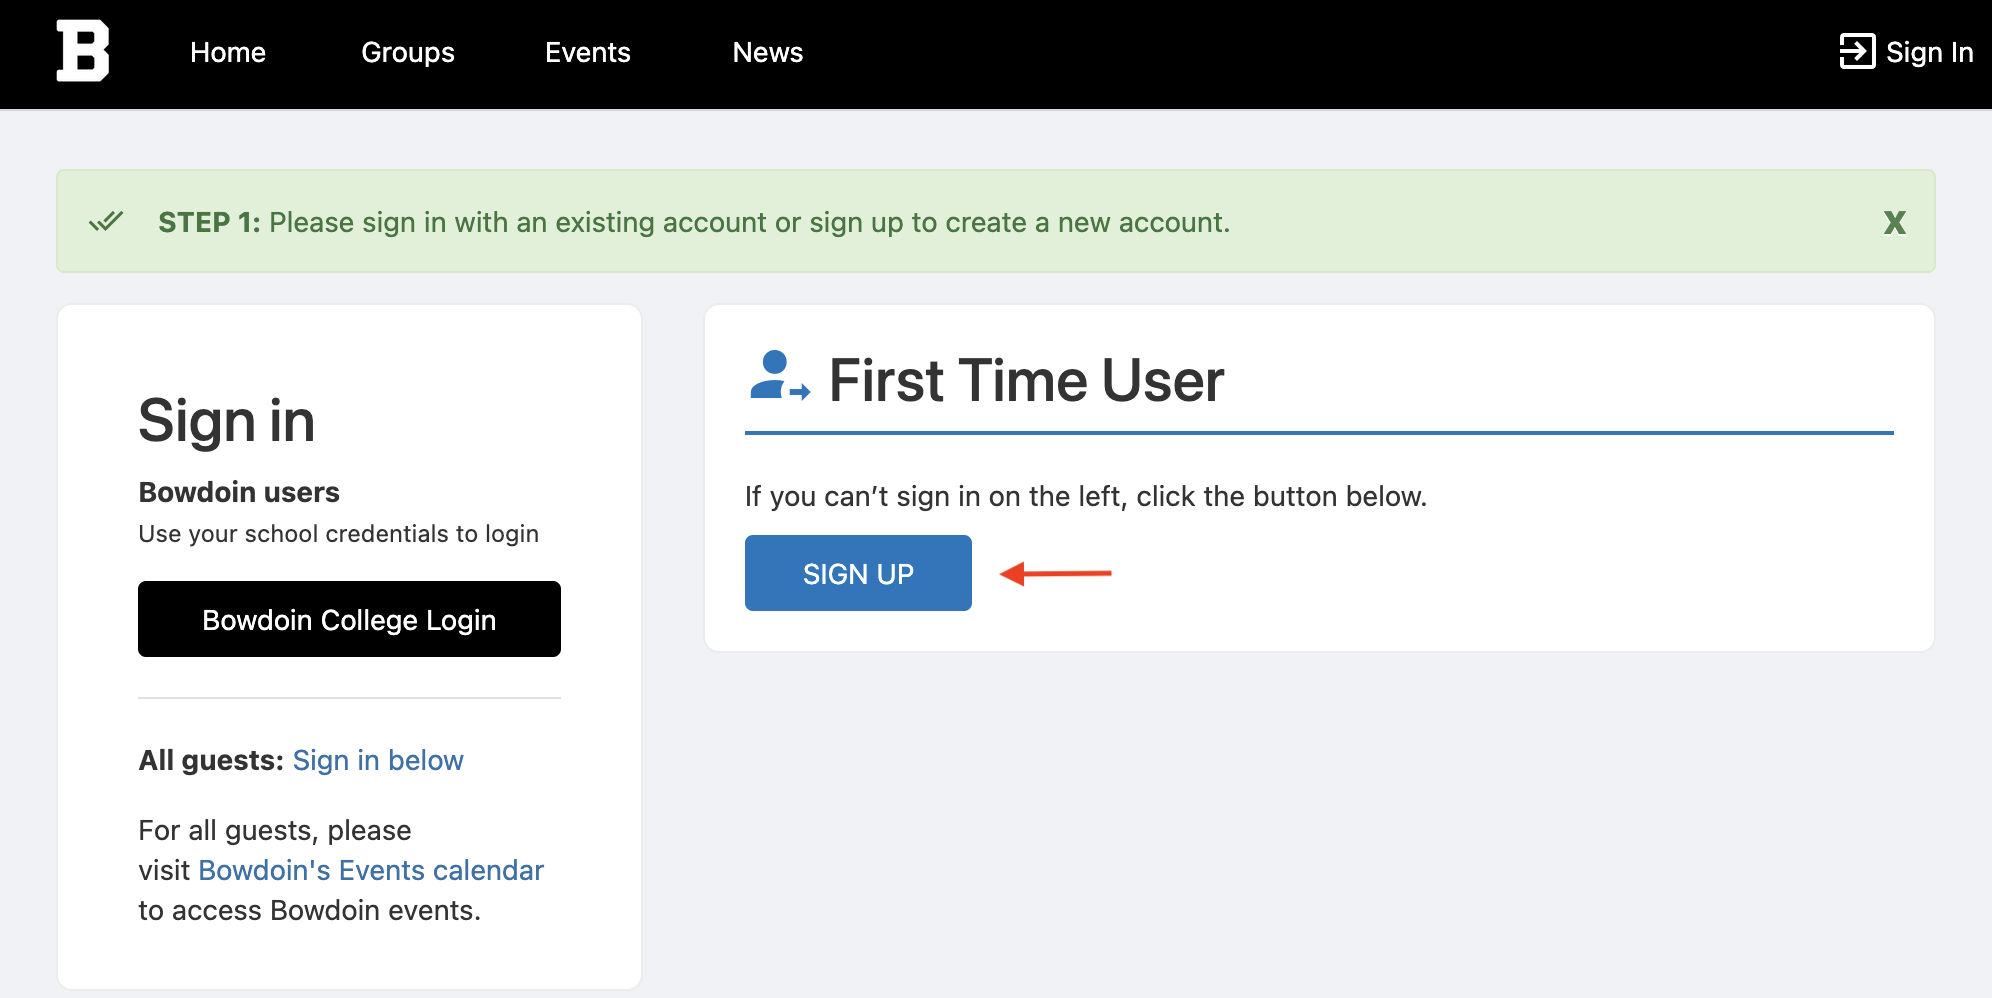The image size is (1992, 998).
Task: Open the Bowdoin's Events calendar link
Action: [371, 870]
